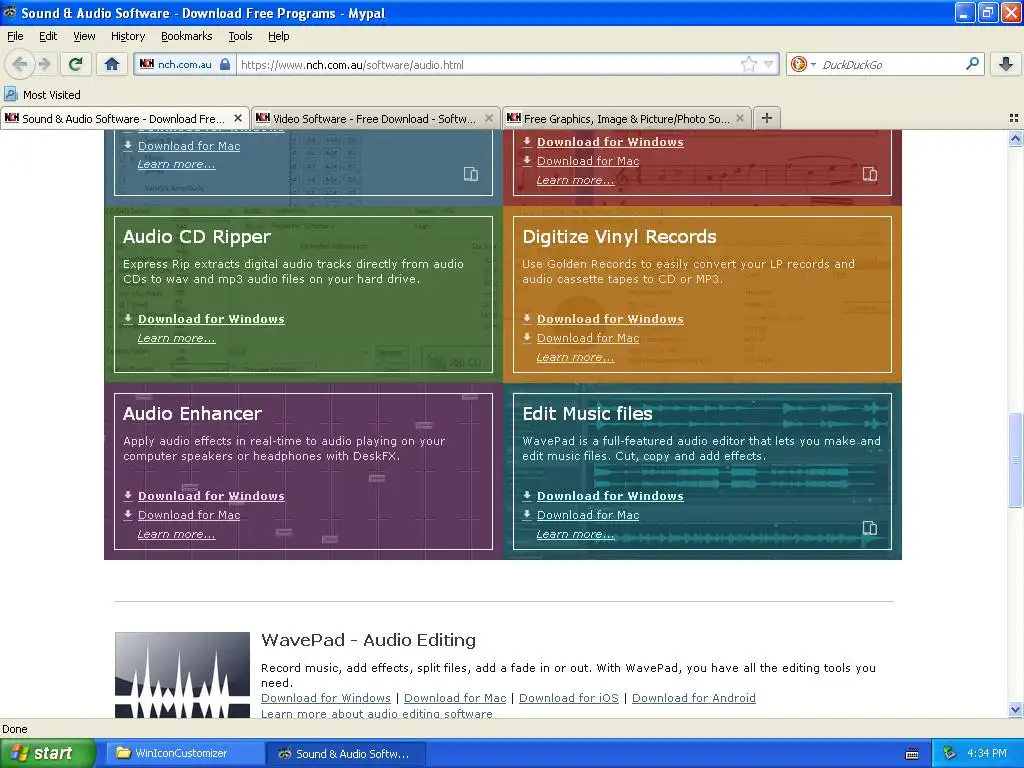Switch to the Free Graphics, Image tab
1024x768 pixels.
pyautogui.click(x=626, y=118)
